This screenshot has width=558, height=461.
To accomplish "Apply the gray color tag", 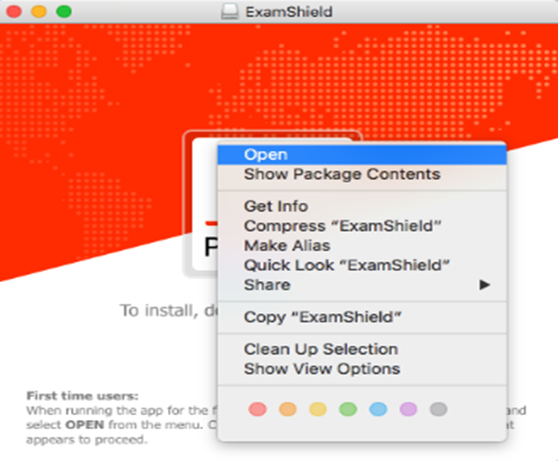I will point(438,409).
